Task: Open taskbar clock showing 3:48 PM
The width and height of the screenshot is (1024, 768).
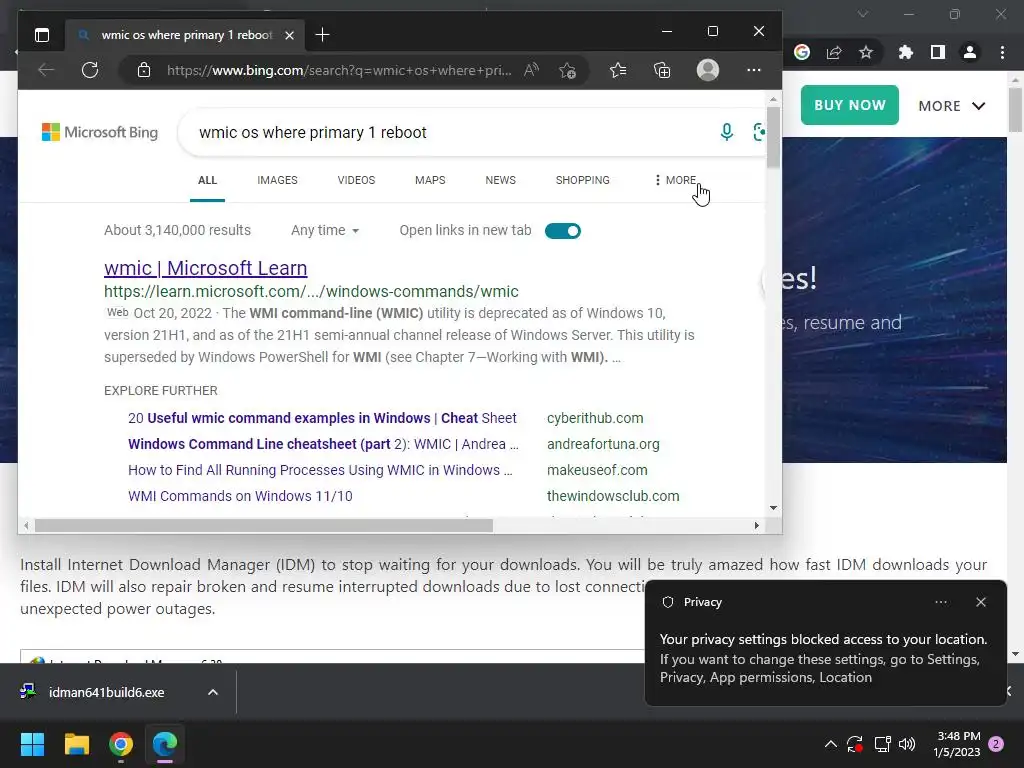Action: (957, 744)
